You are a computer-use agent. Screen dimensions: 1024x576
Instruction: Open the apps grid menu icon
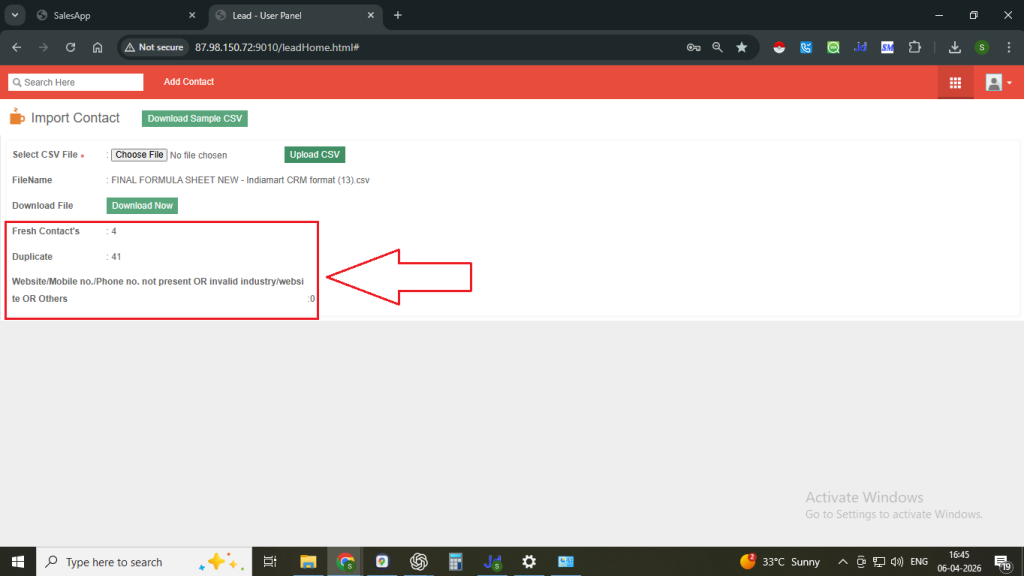coord(955,83)
